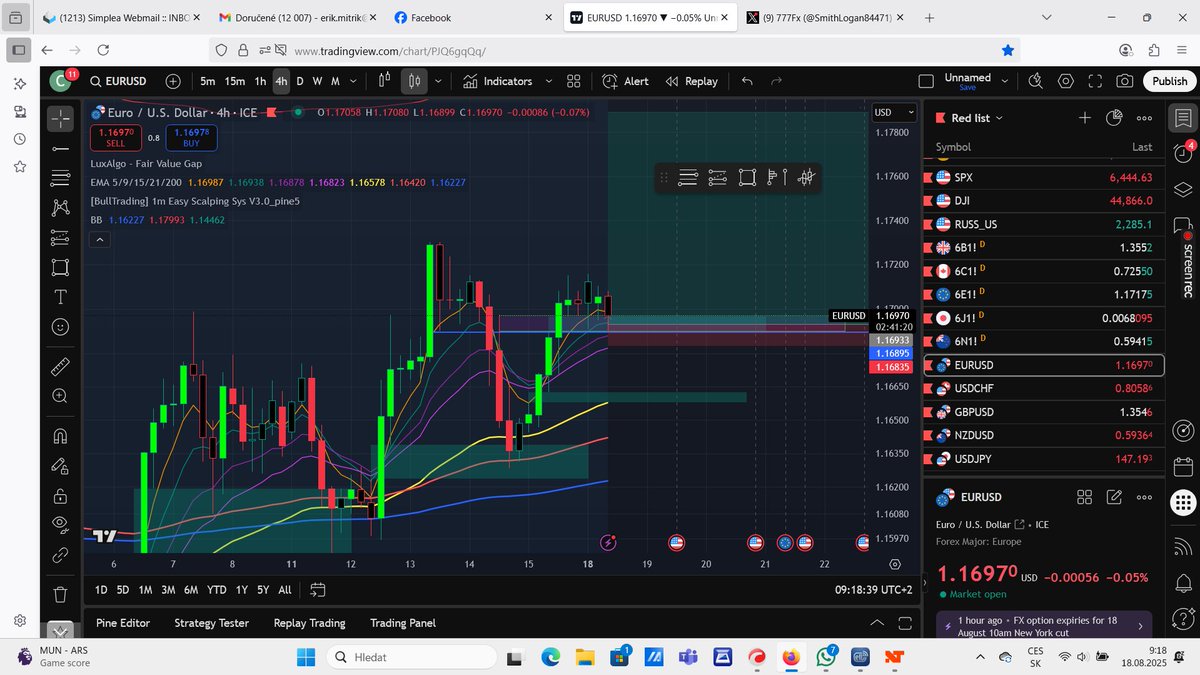Switch to the 5m timeframe
This screenshot has height=675, width=1200.
coord(207,81)
